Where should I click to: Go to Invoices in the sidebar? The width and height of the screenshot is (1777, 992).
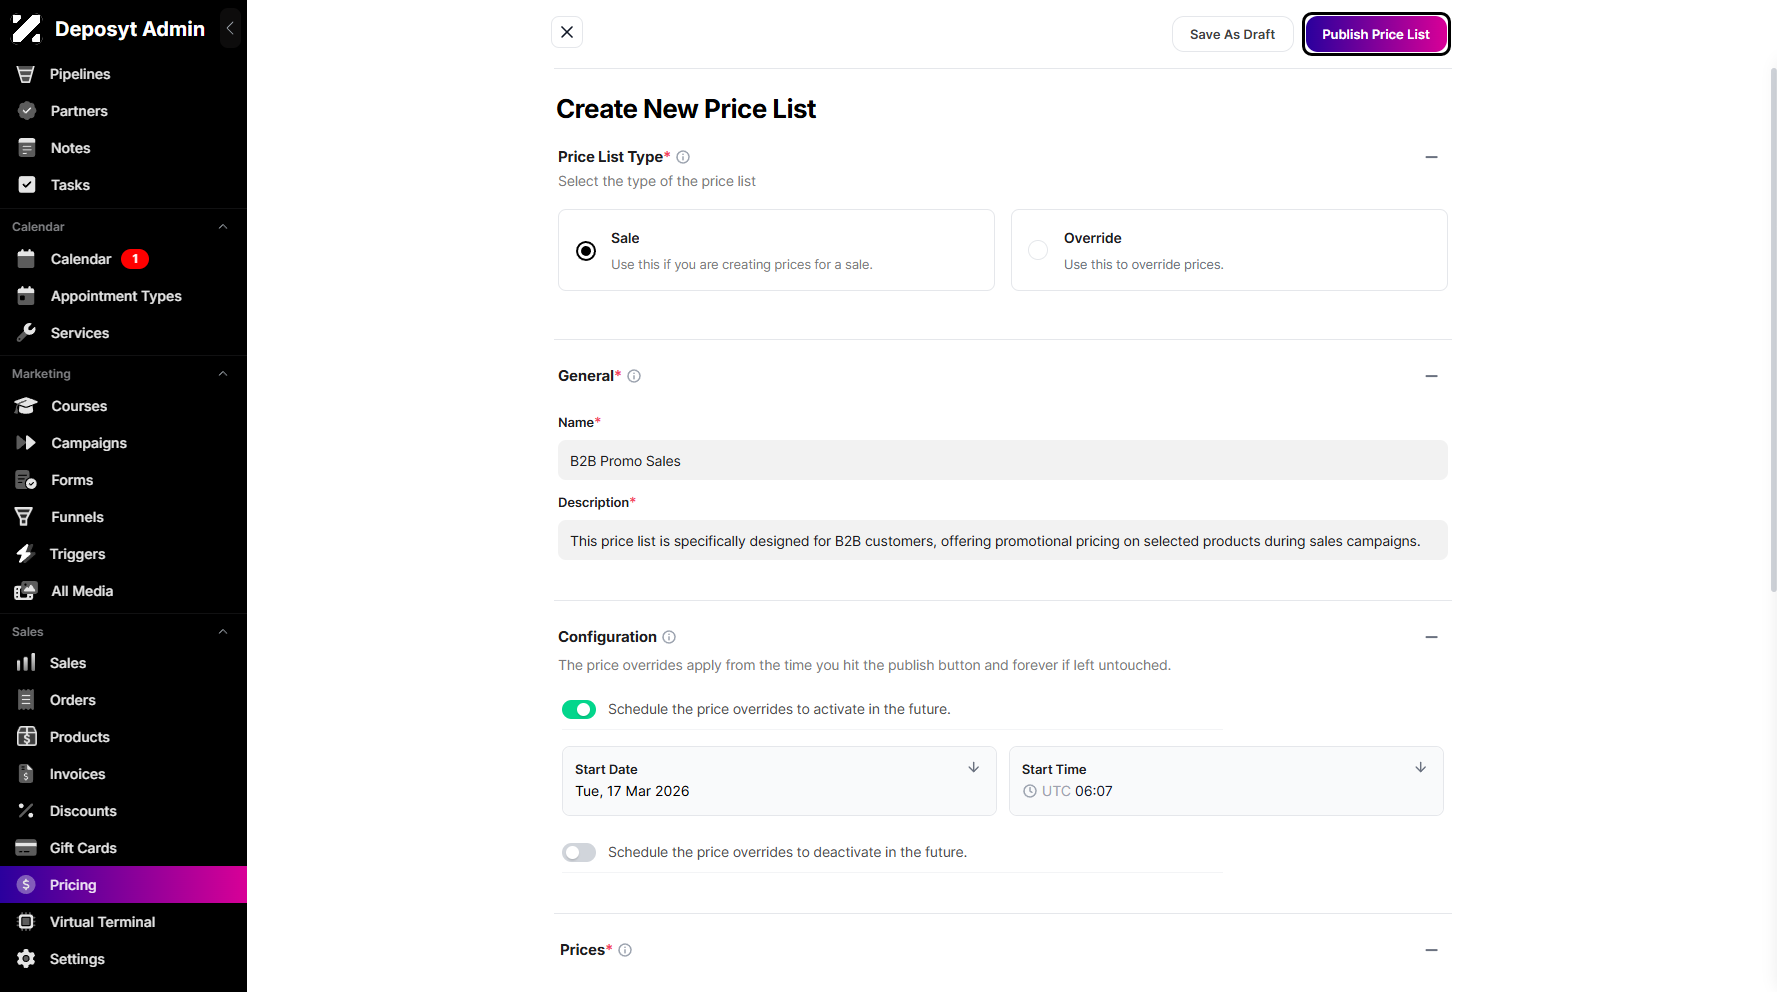(x=123, y=774)
